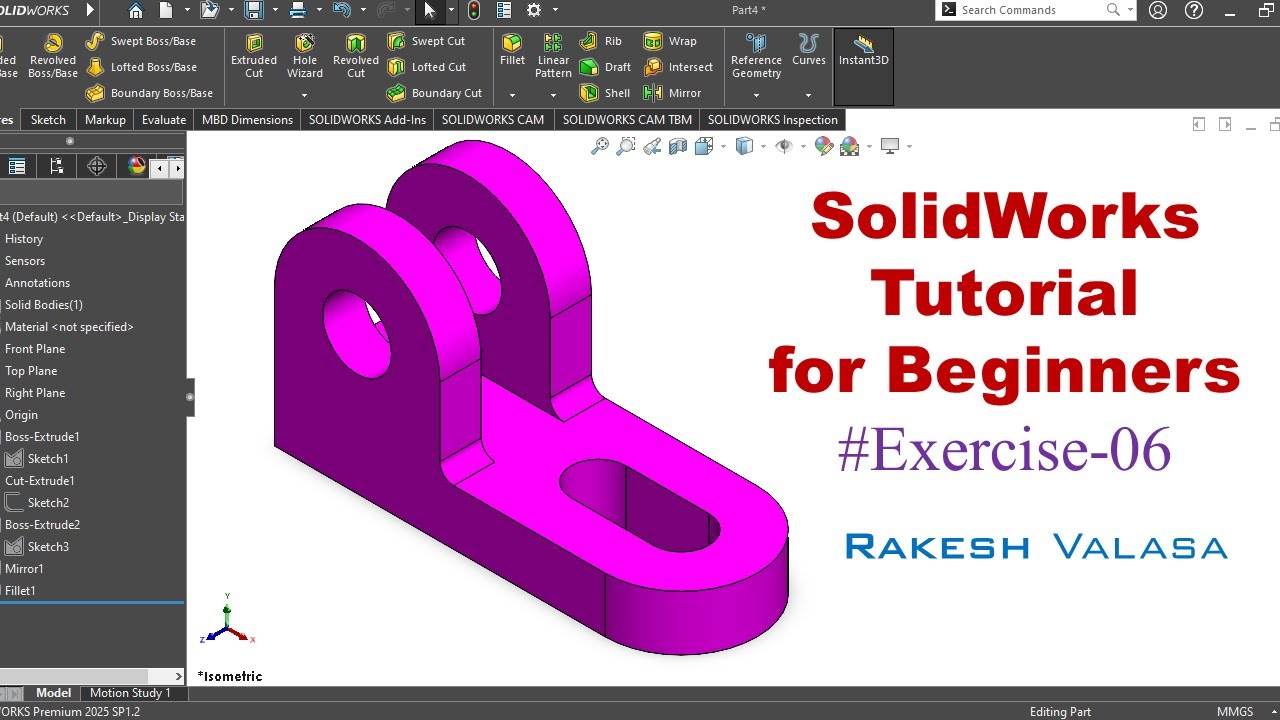This screenshot has width=1280, height=720.
Task: Select the Boundary Cut tool
Action: 435,93
